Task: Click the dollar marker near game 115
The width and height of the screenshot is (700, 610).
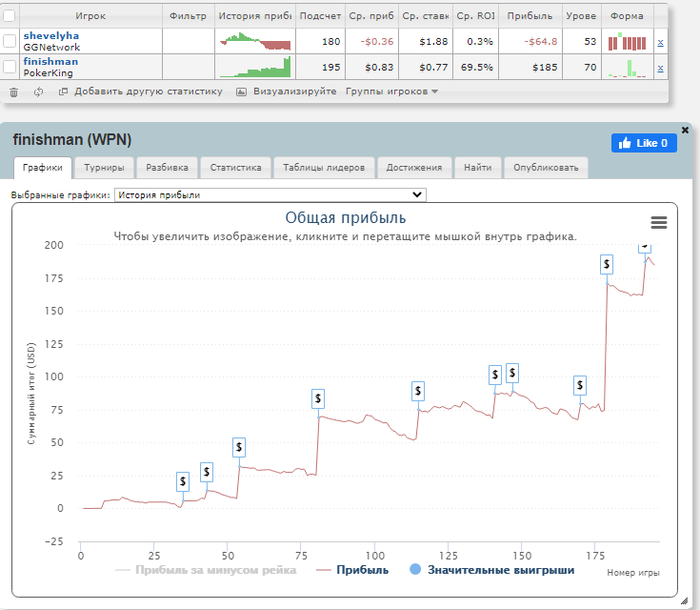Action: [x=418, y=391]
